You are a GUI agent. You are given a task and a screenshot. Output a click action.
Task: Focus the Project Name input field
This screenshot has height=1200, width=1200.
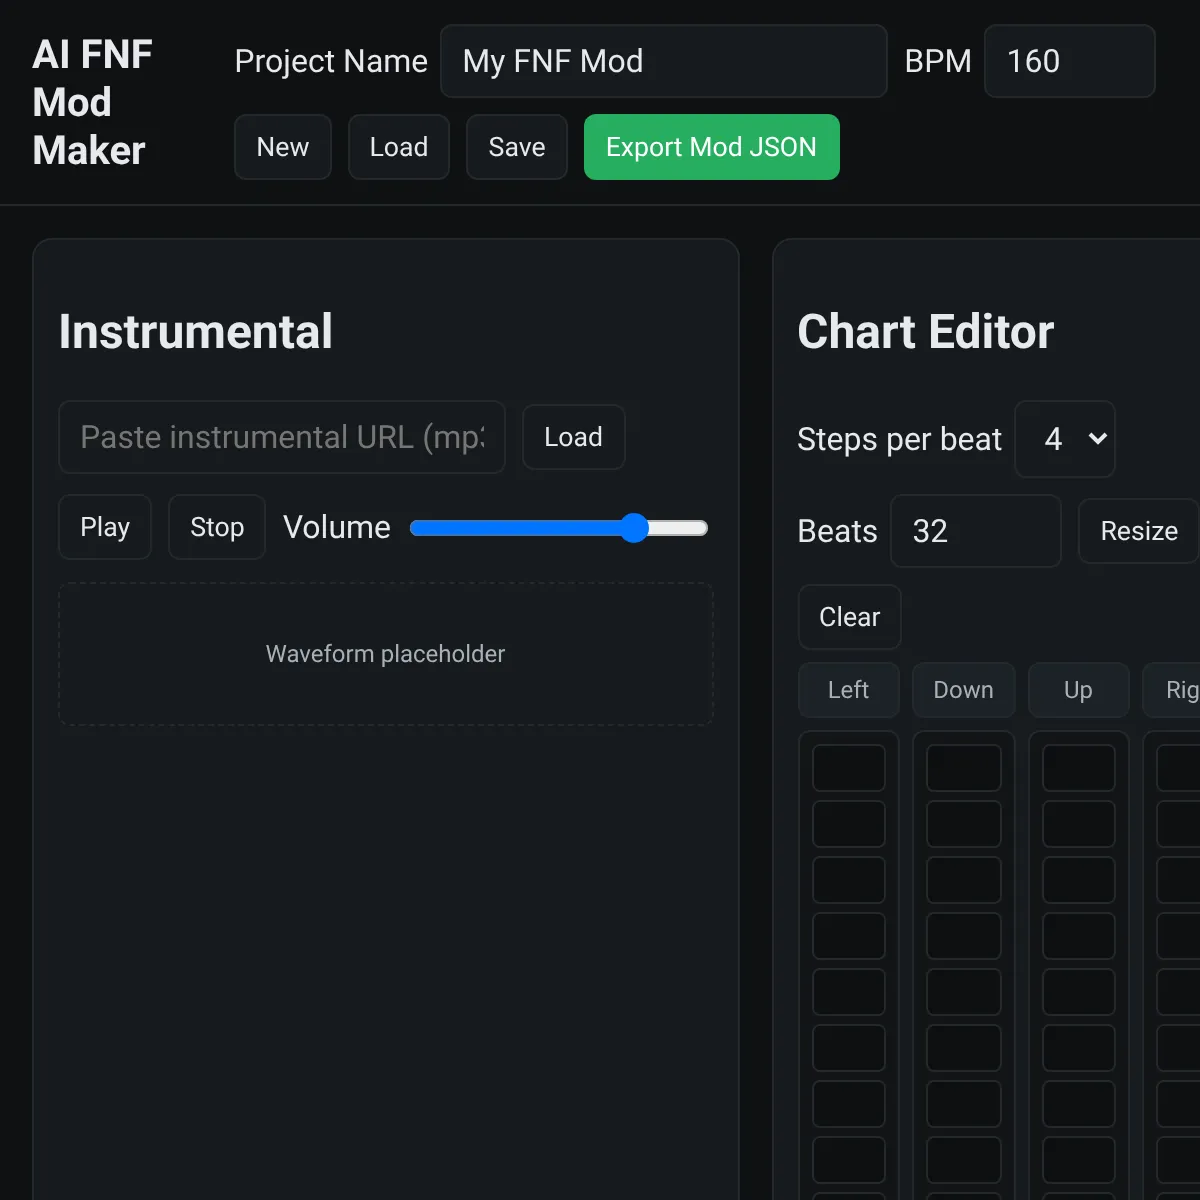[664, 61]
